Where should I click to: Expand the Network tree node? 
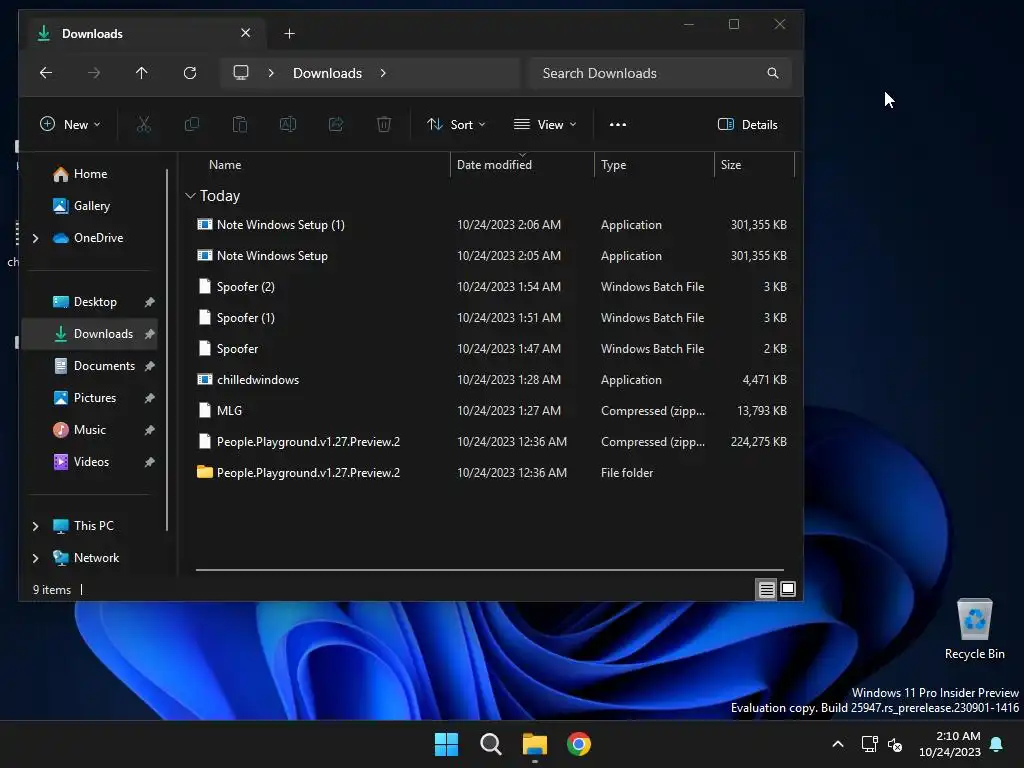[36, 558]
